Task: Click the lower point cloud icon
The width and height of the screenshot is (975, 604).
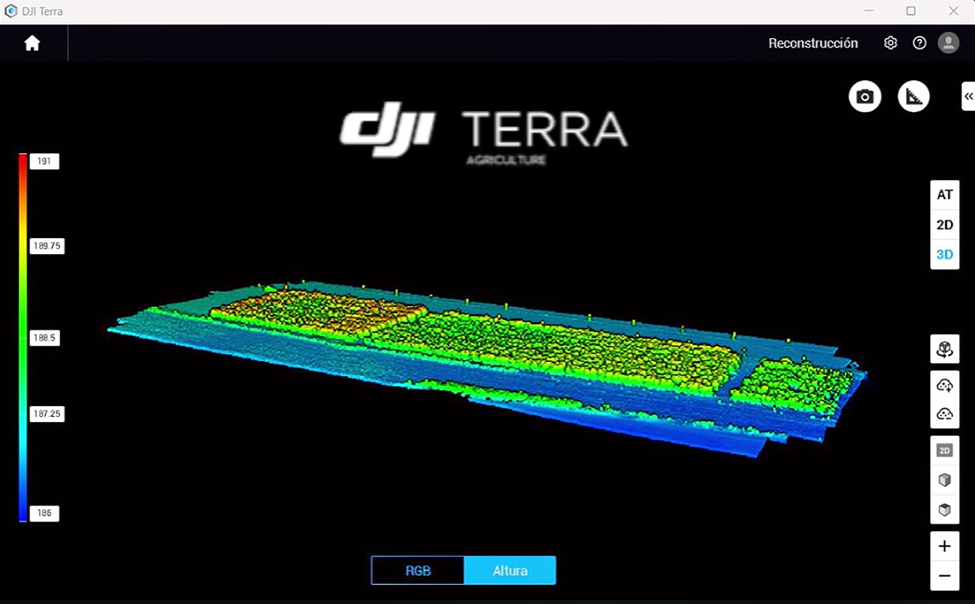Action: coord(944,414)
